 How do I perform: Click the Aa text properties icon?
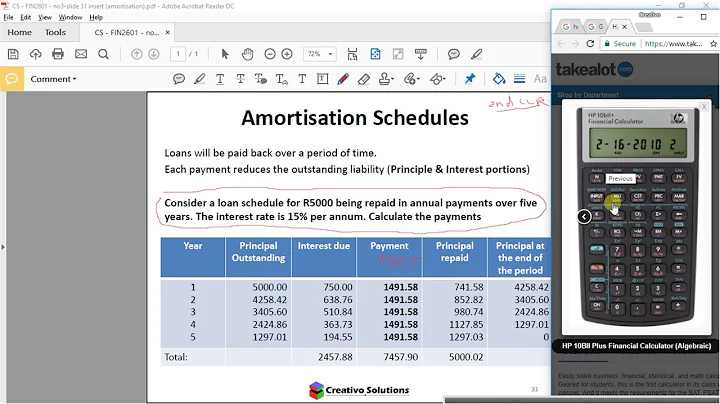tap(540, 79)
